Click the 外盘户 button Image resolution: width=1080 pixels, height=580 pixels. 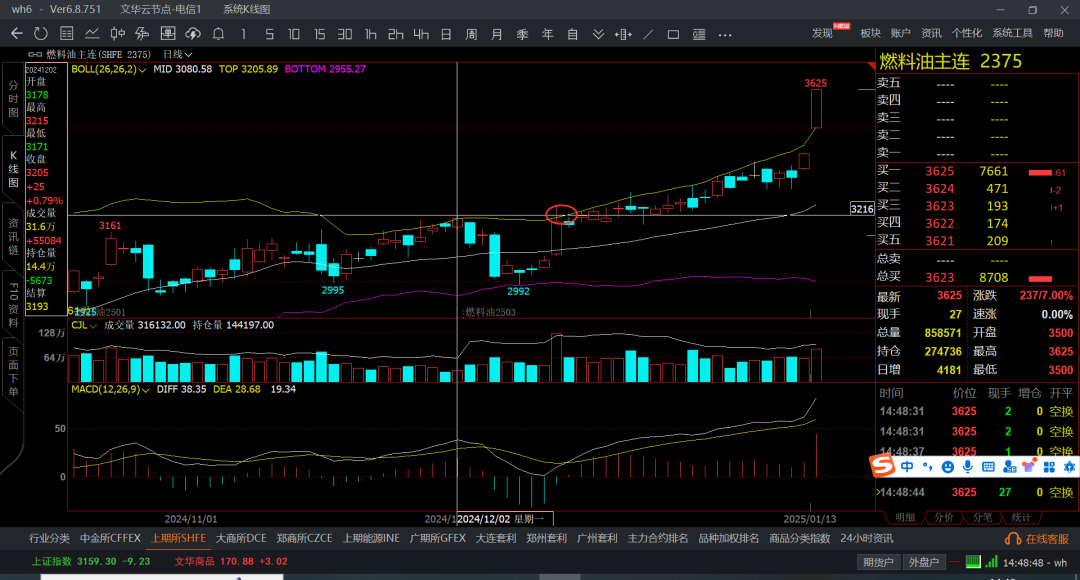[x=921, y=562]
